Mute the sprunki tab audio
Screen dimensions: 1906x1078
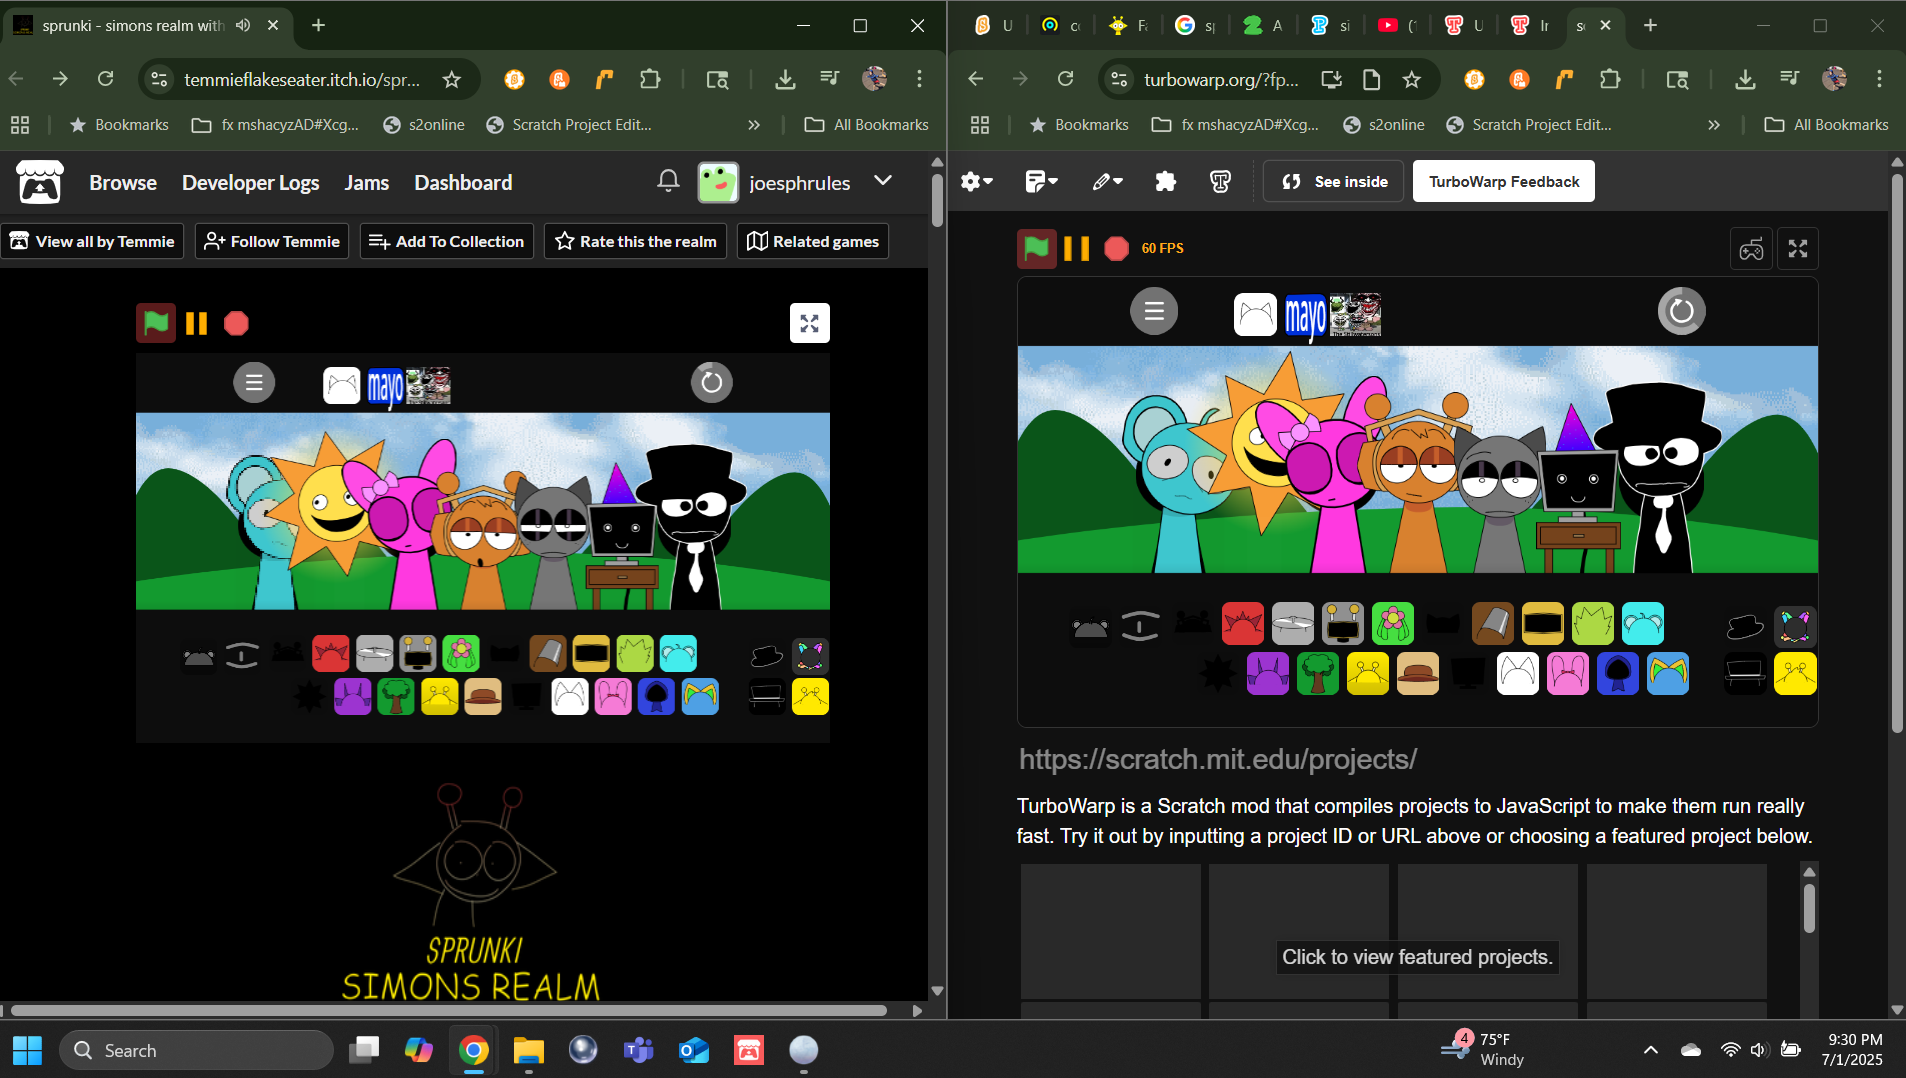[x=243, y=25]
